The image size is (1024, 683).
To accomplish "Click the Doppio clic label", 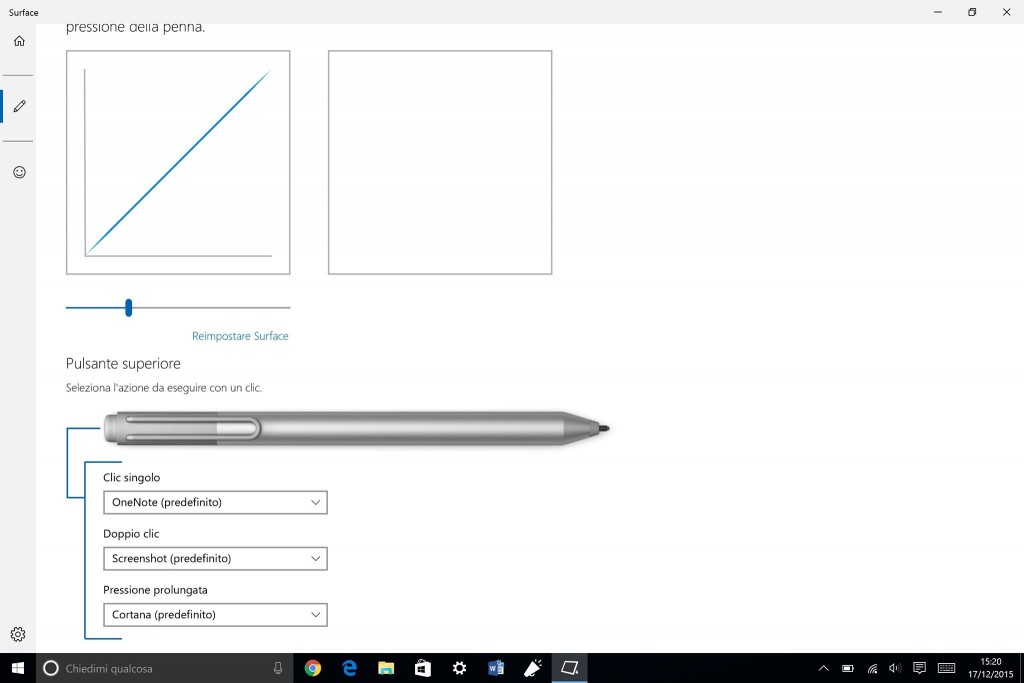I will click(131, 533).
